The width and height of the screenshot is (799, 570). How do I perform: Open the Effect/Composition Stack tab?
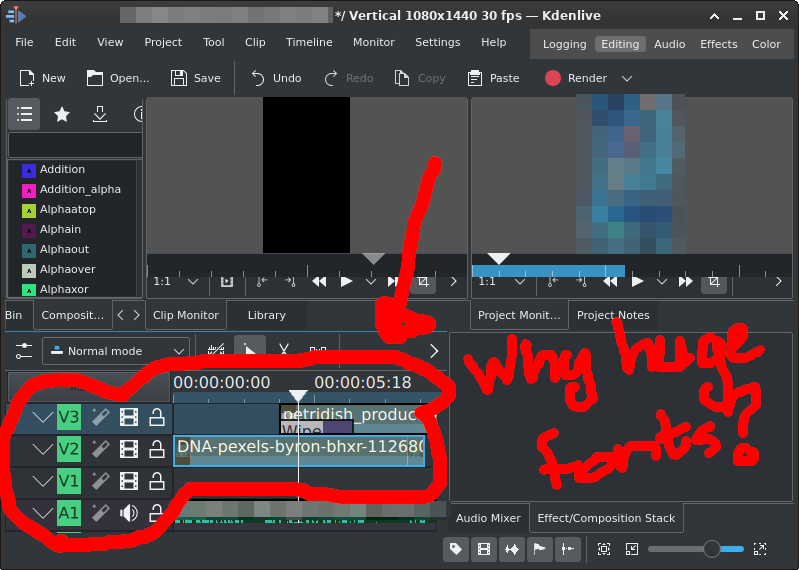pos(606,518)
